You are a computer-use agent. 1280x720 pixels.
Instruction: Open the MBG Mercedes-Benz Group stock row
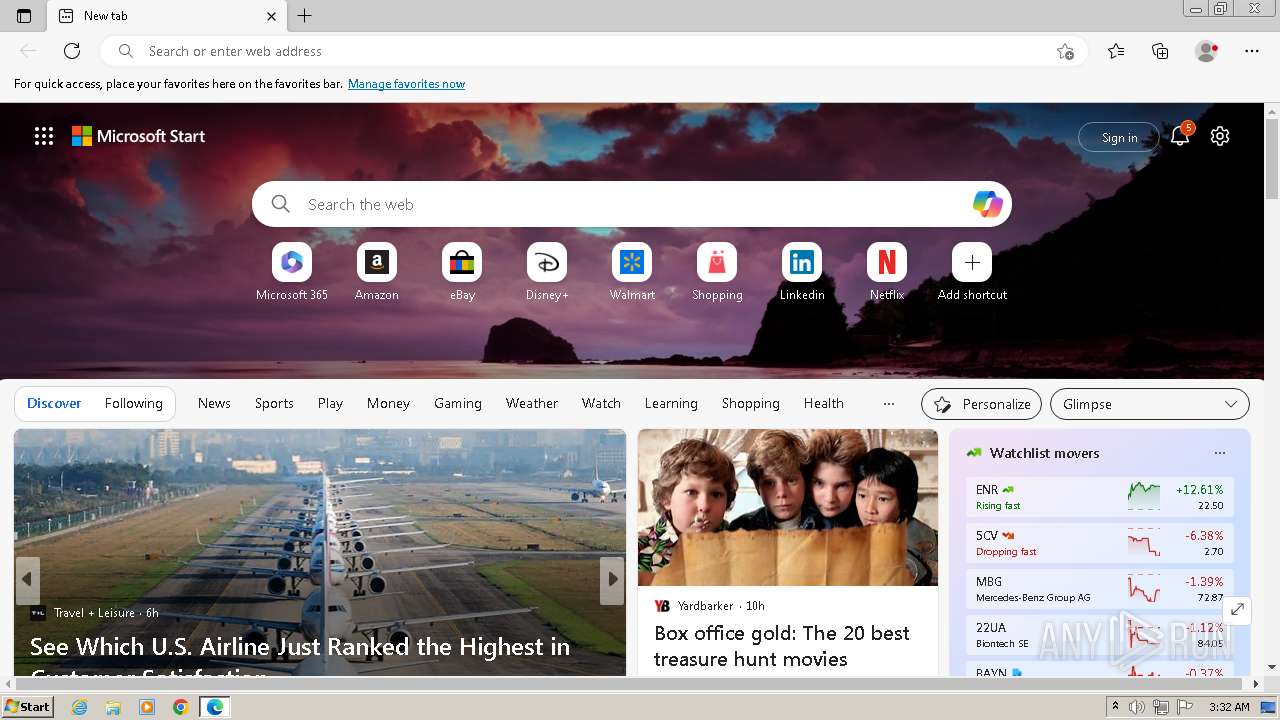click(x=1100, y=589)
